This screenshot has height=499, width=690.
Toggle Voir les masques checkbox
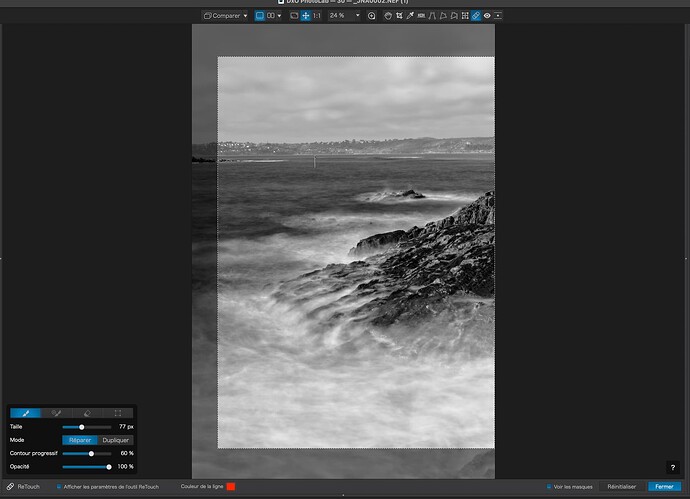549,487
